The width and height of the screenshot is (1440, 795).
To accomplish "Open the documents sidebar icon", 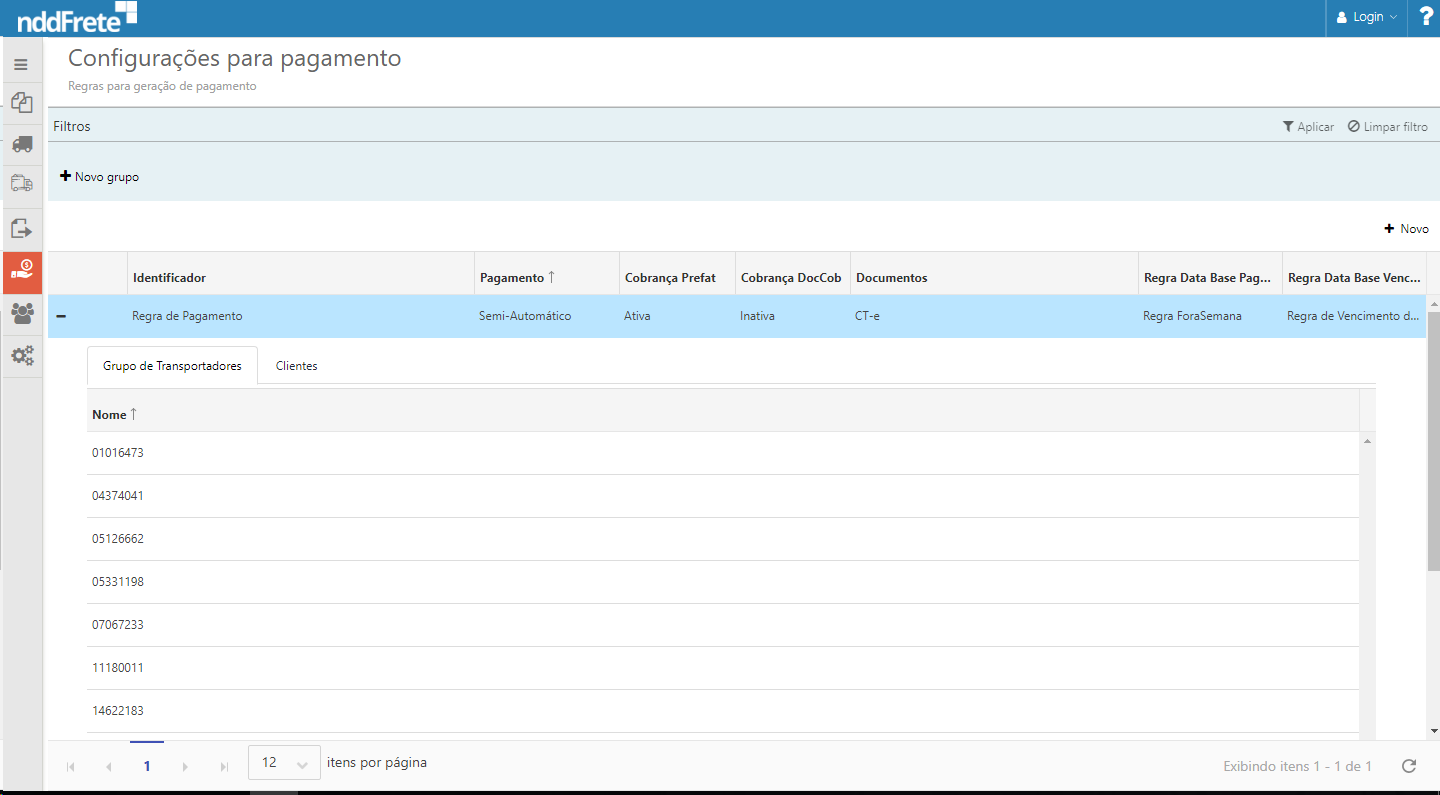I will pos(21,102).
